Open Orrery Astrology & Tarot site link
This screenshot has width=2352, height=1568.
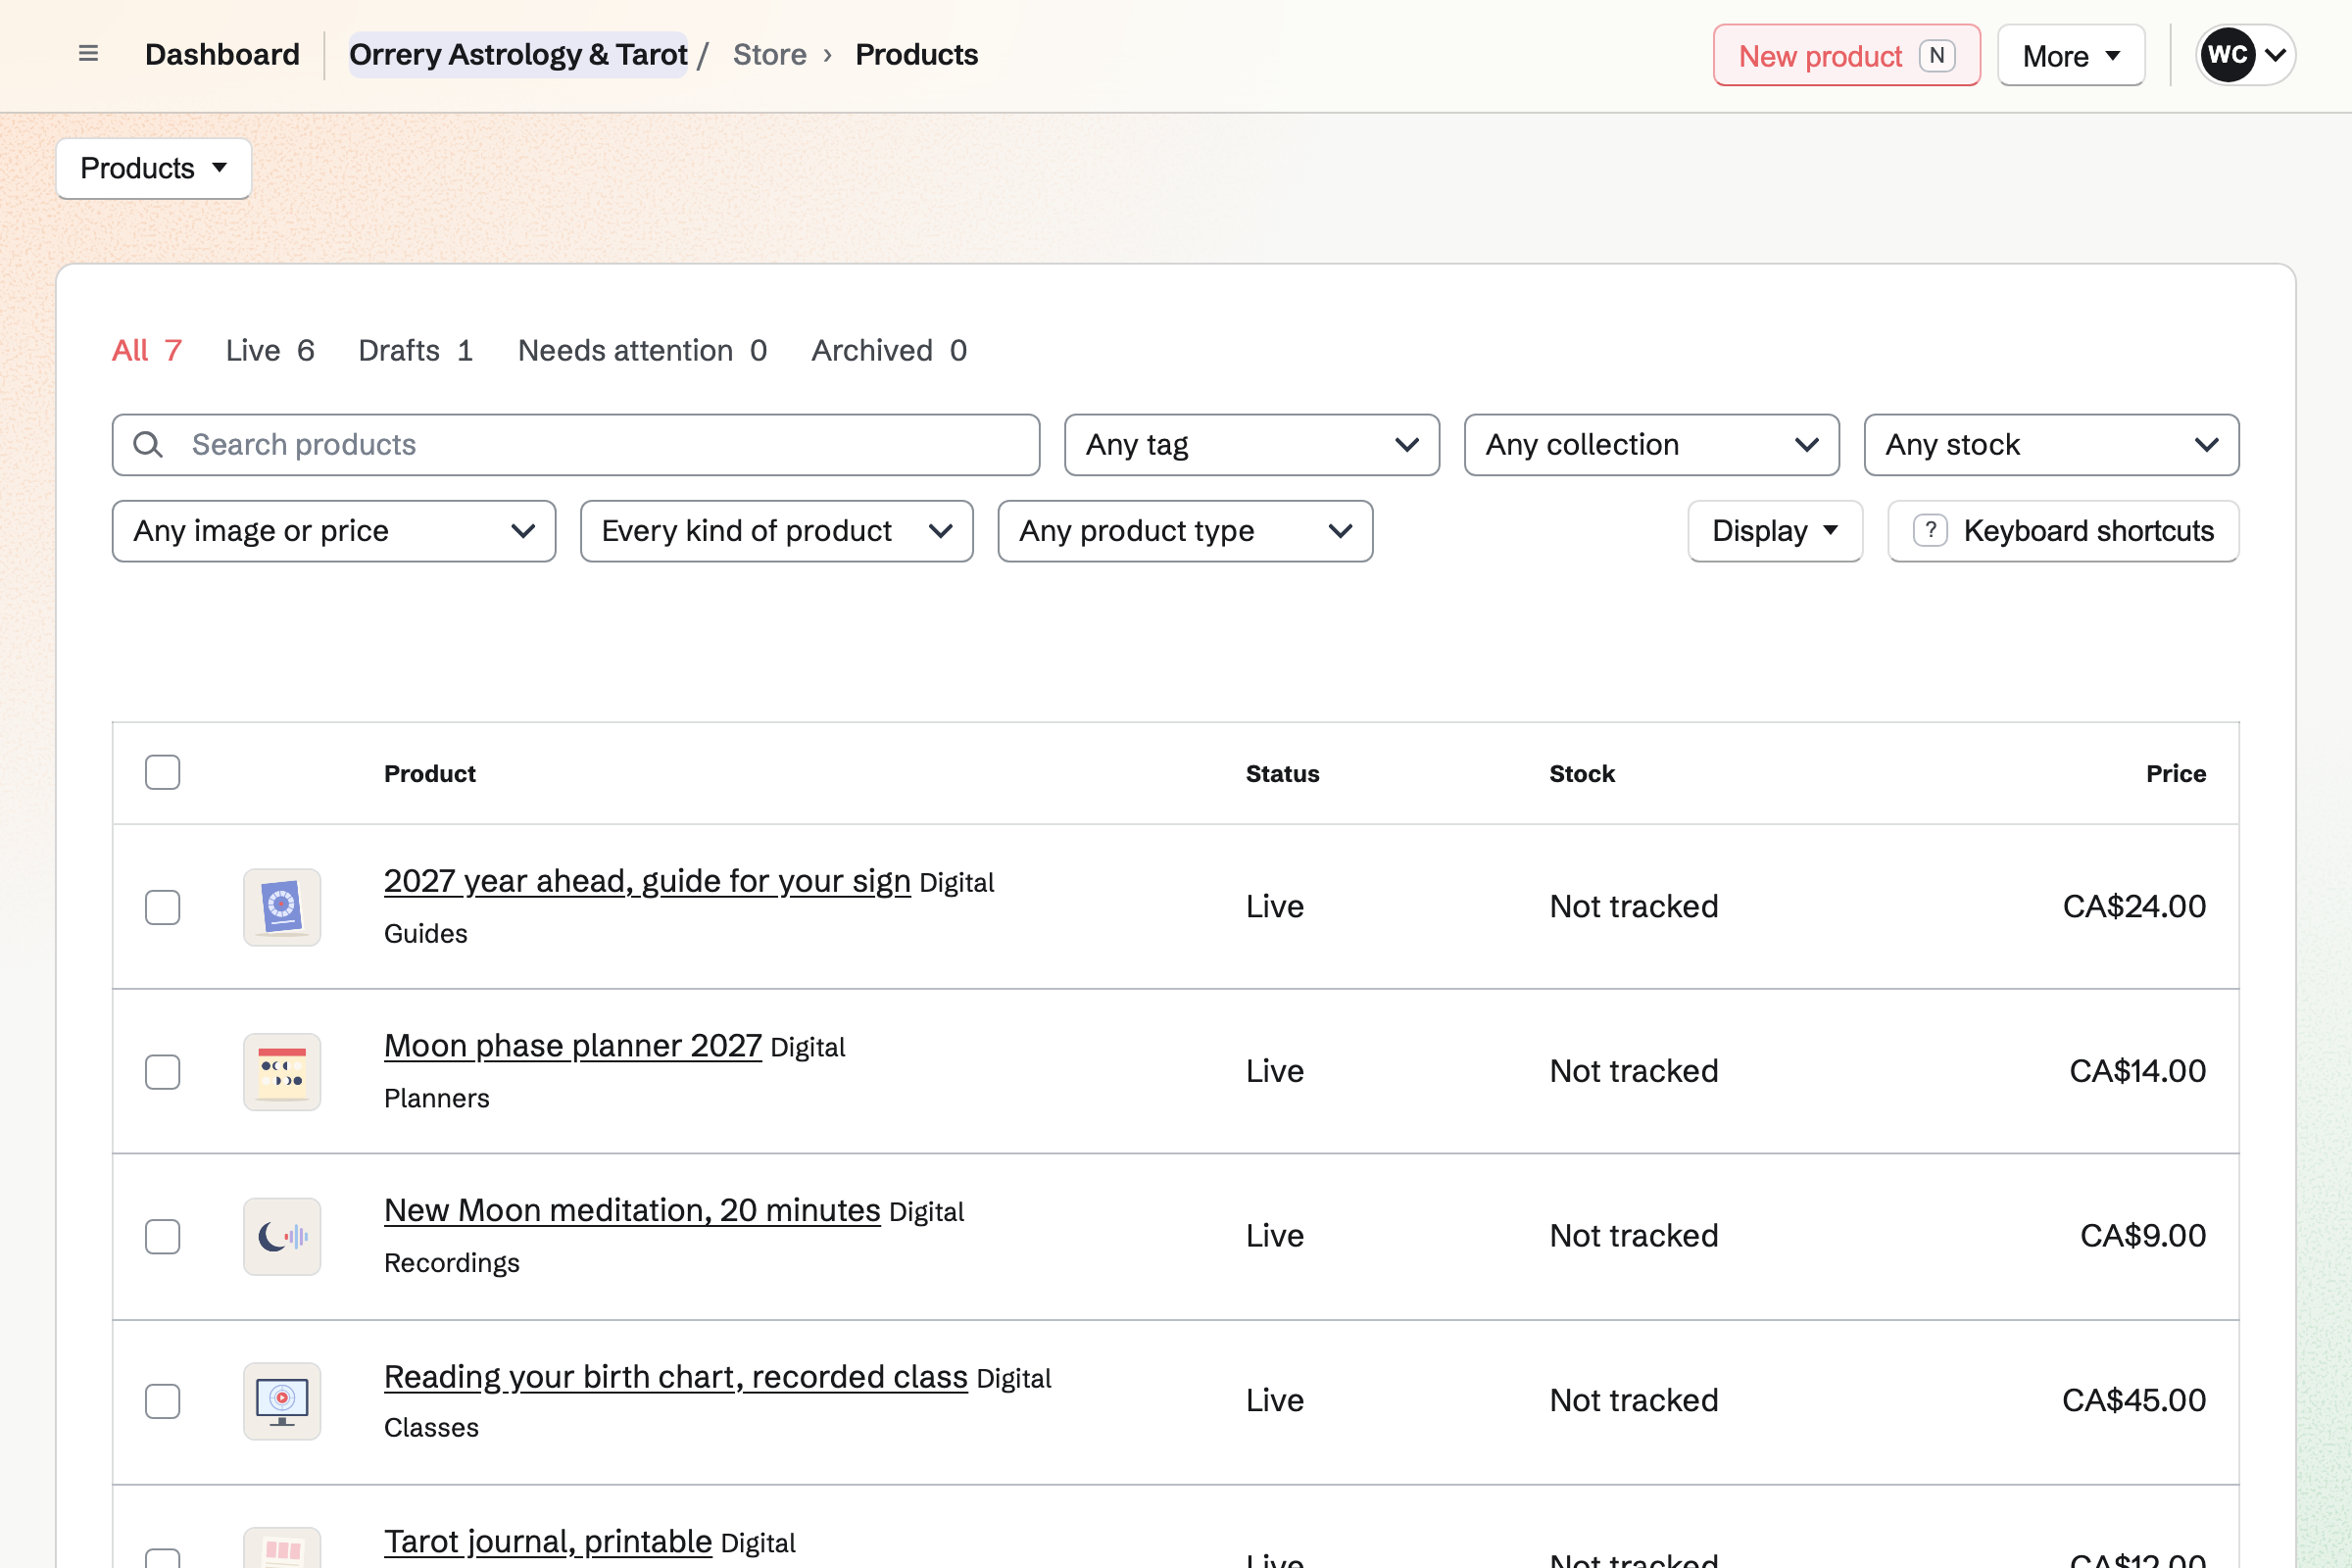[518, 54]
